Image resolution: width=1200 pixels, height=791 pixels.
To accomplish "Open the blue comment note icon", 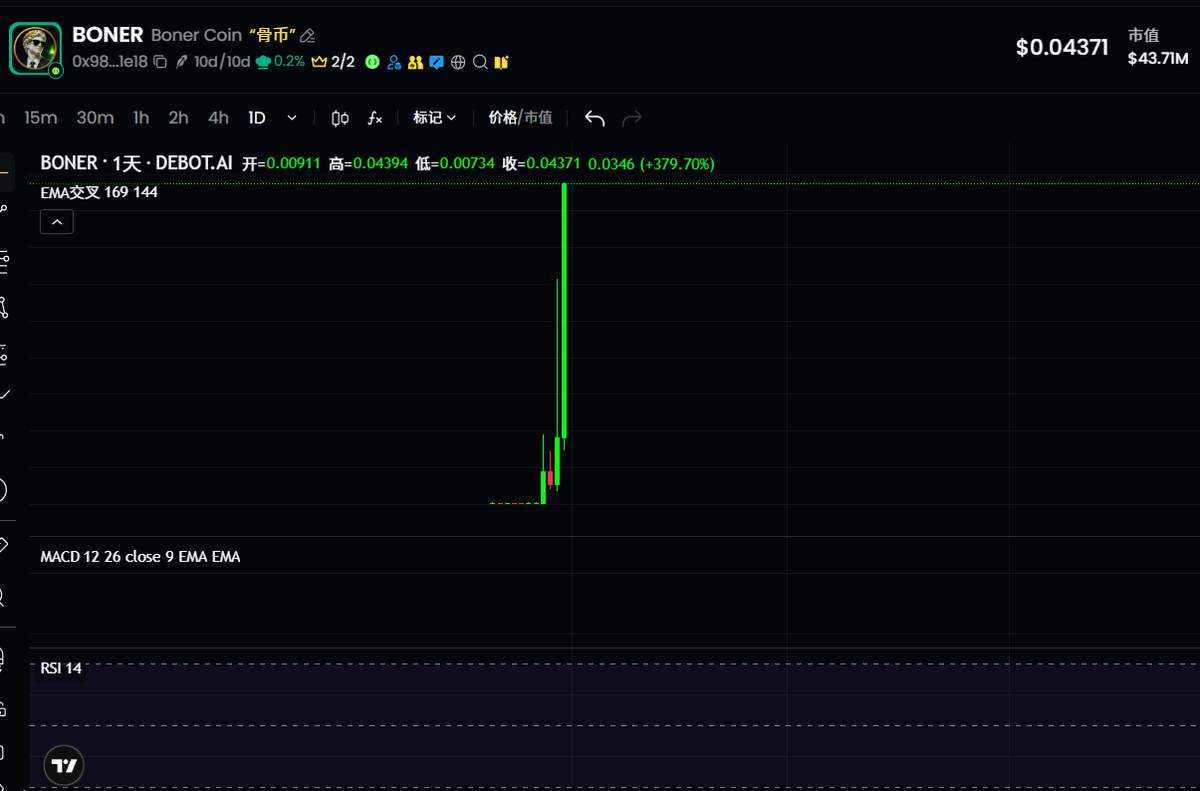I will 436,62.
